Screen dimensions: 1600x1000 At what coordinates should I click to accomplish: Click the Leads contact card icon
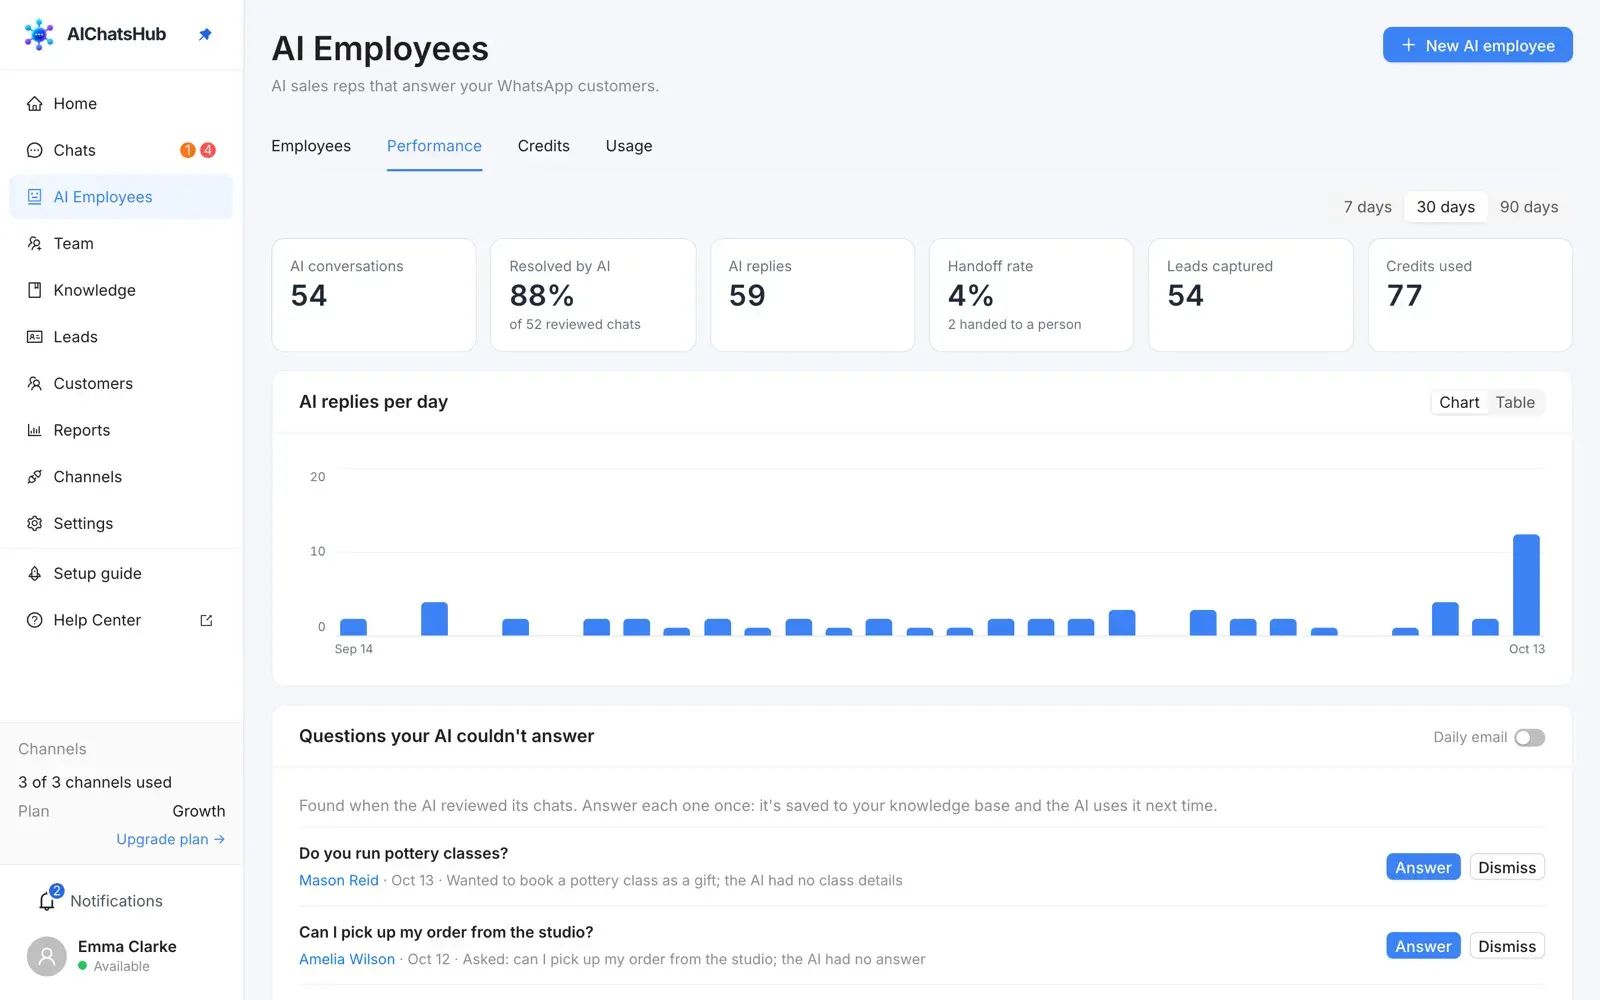(x=35, y=337)
